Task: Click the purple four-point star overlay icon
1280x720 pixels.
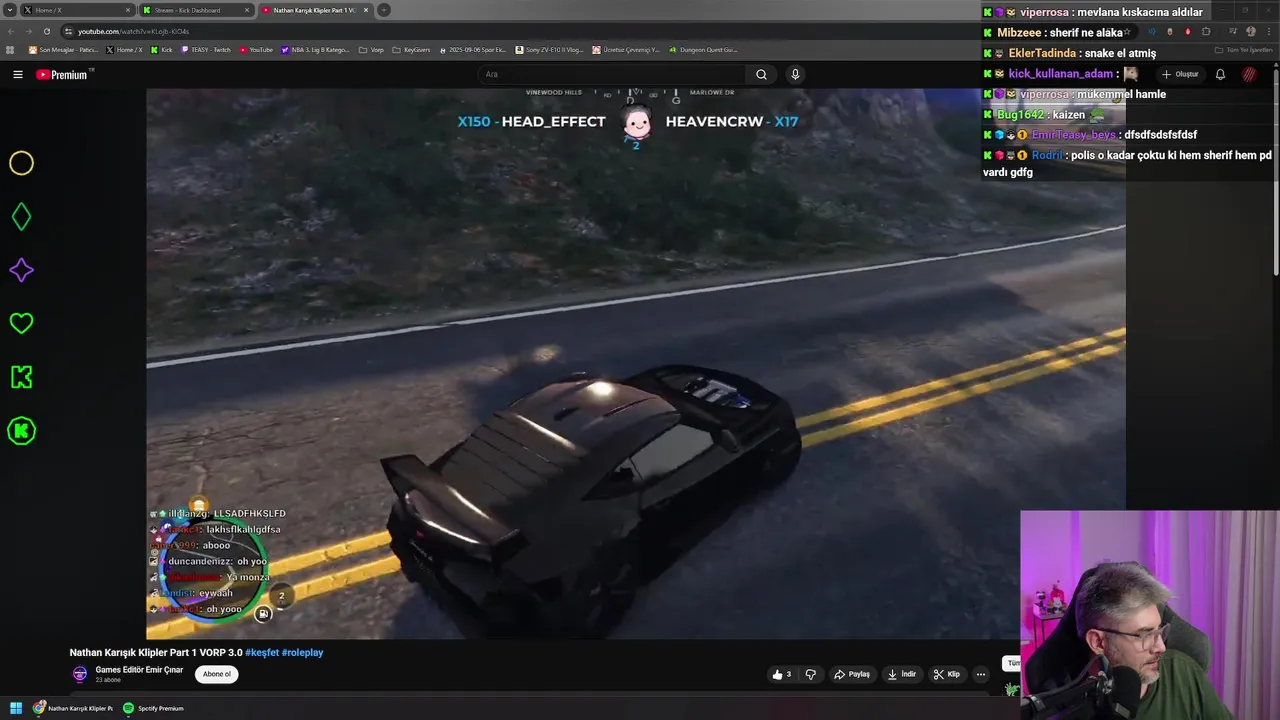Action: [x=21, y=270]
